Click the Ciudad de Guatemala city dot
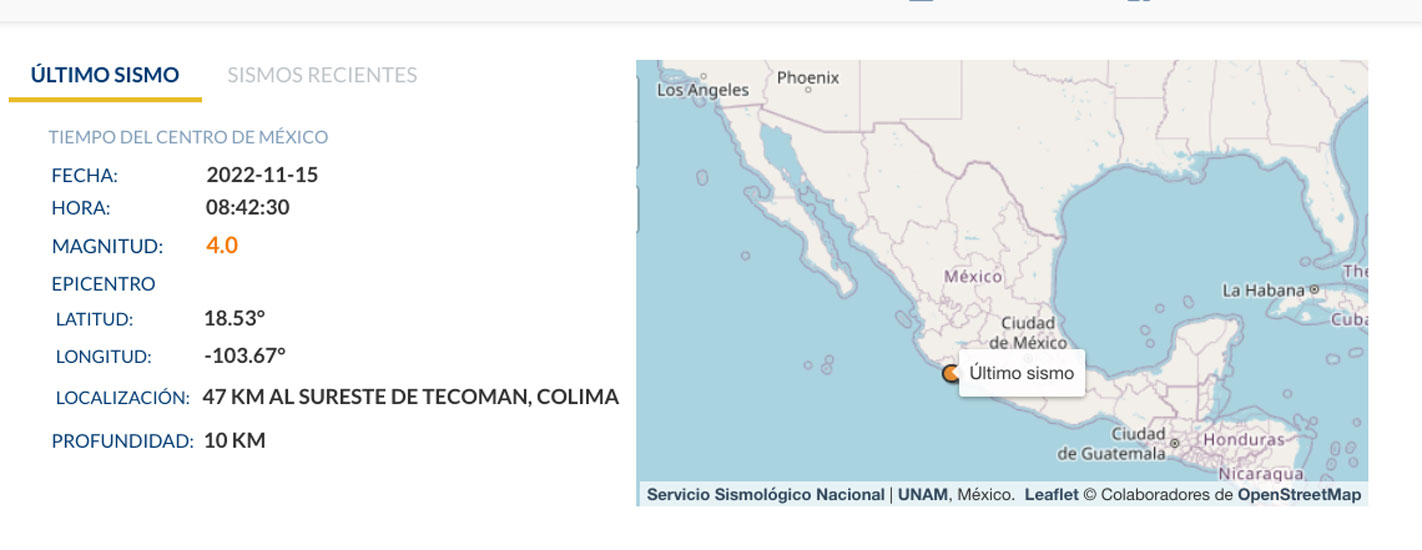Viewport: 1422px width, 550px height. (1175, 442)
